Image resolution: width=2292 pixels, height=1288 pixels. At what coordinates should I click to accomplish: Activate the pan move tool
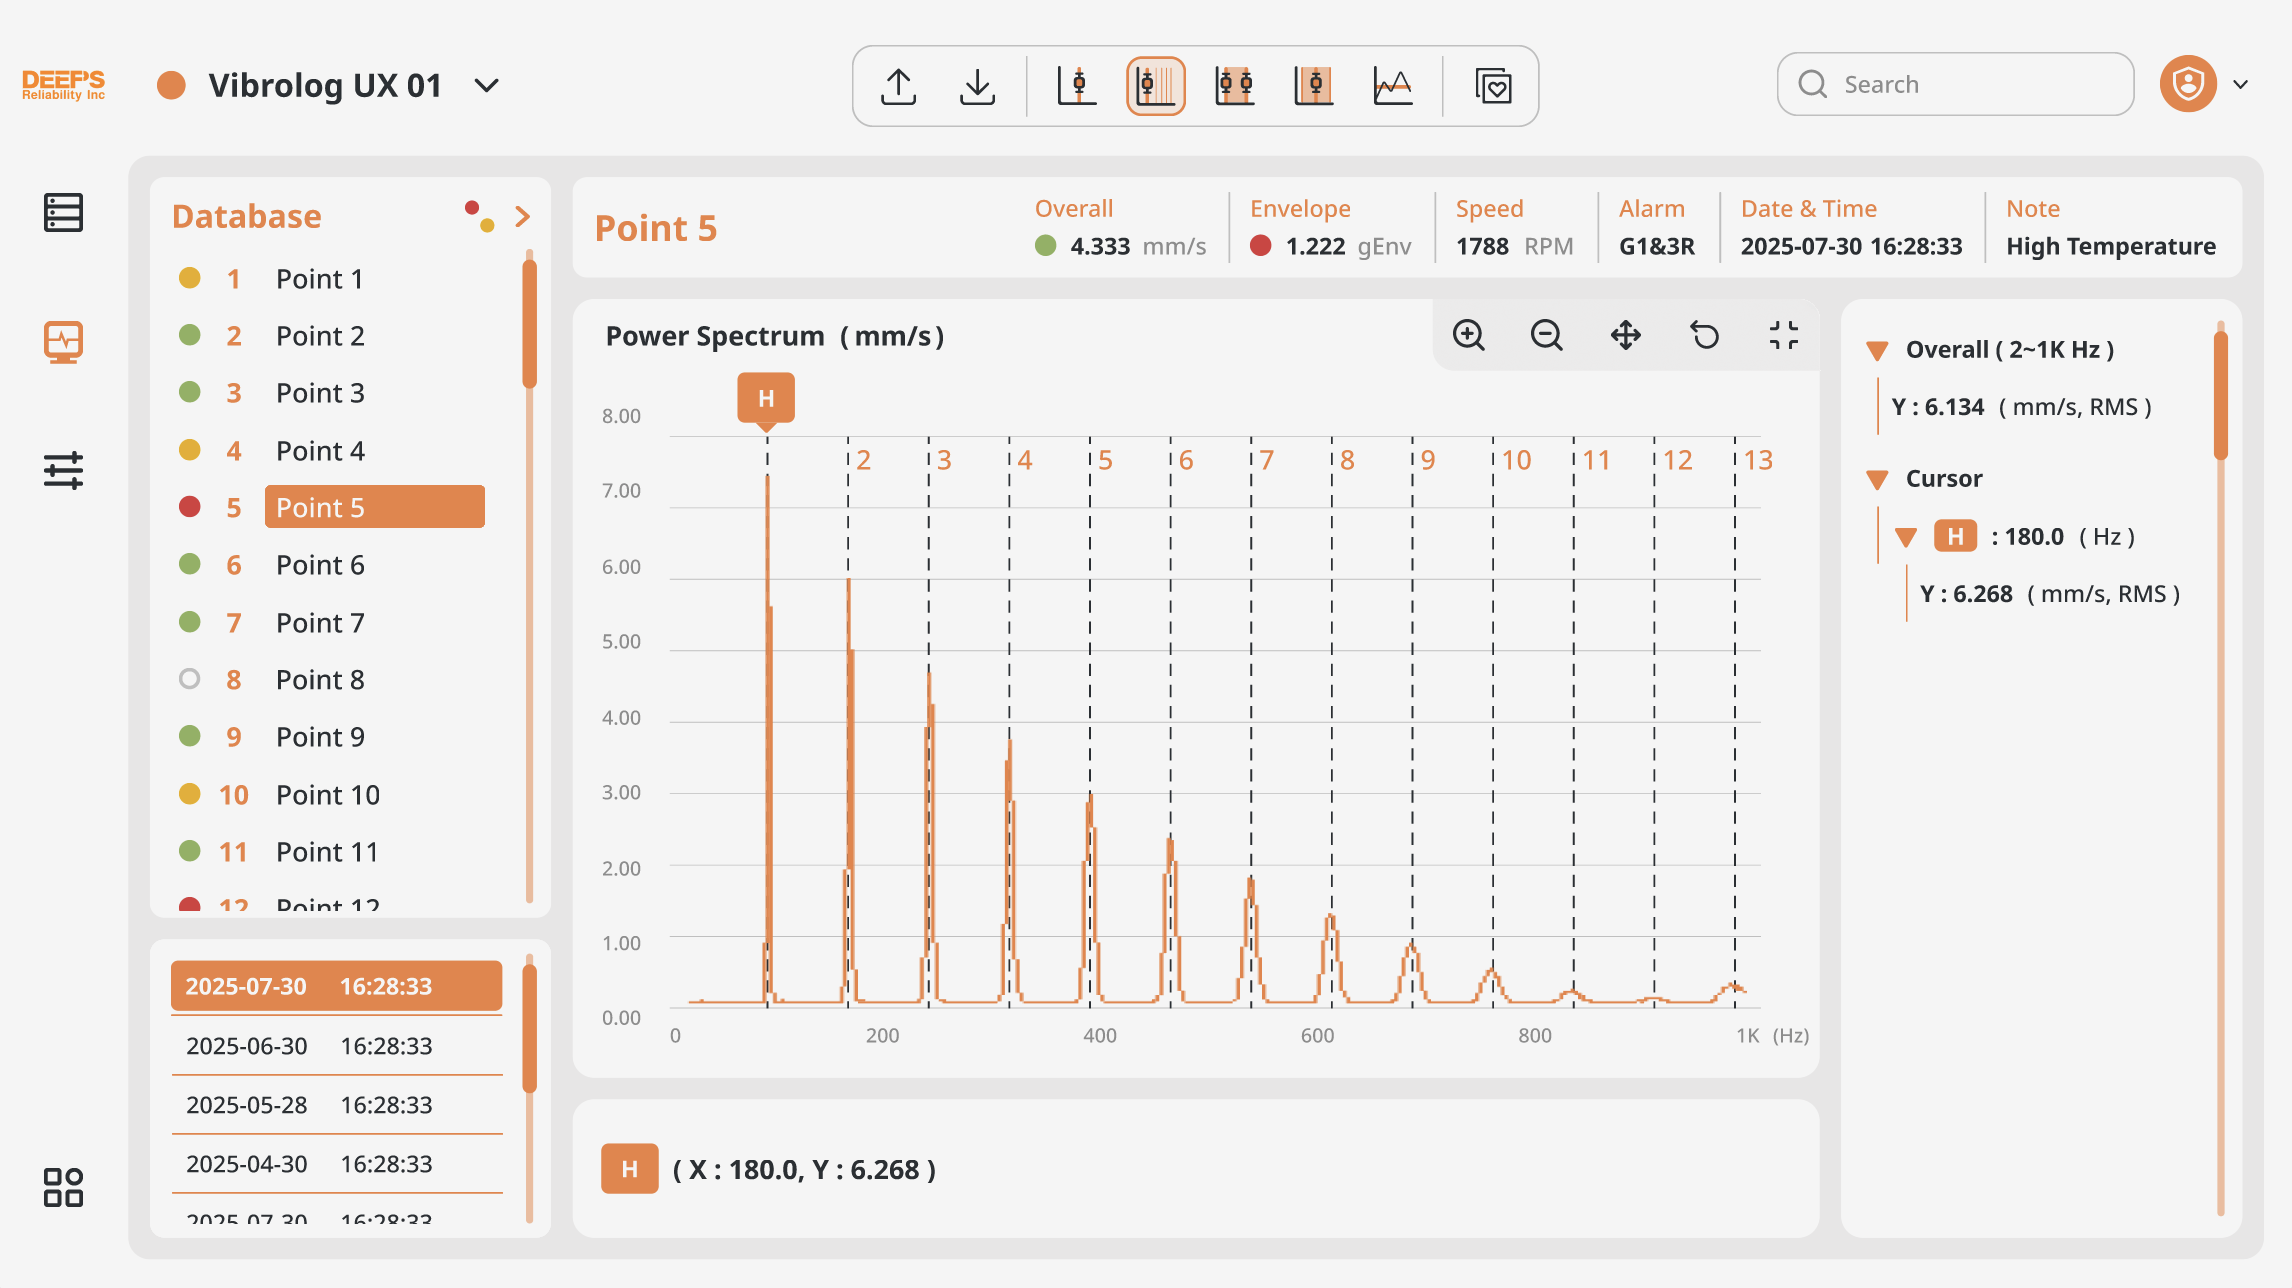1626,335
